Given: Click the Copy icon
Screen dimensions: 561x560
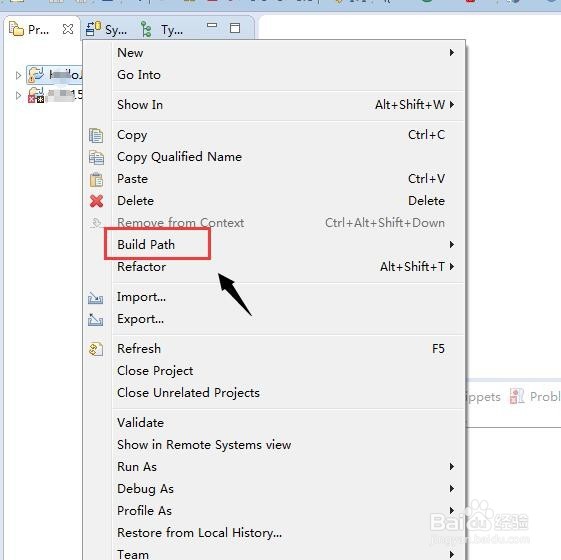Looking at the screenshot, I should coord(96,136).
